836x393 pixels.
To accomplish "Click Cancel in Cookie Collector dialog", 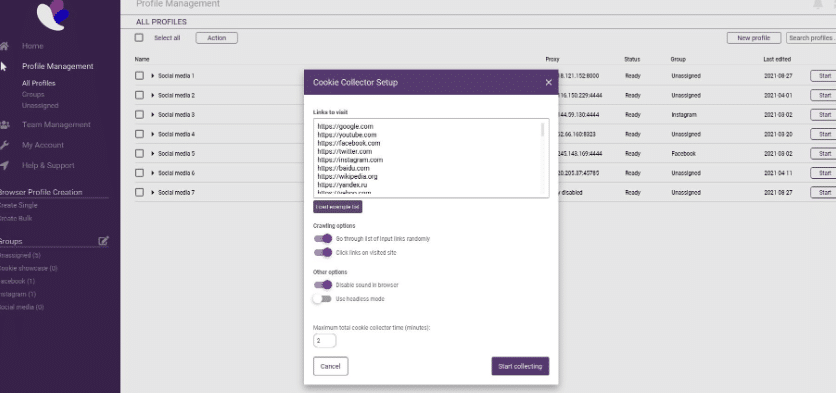I will point(331,366).
